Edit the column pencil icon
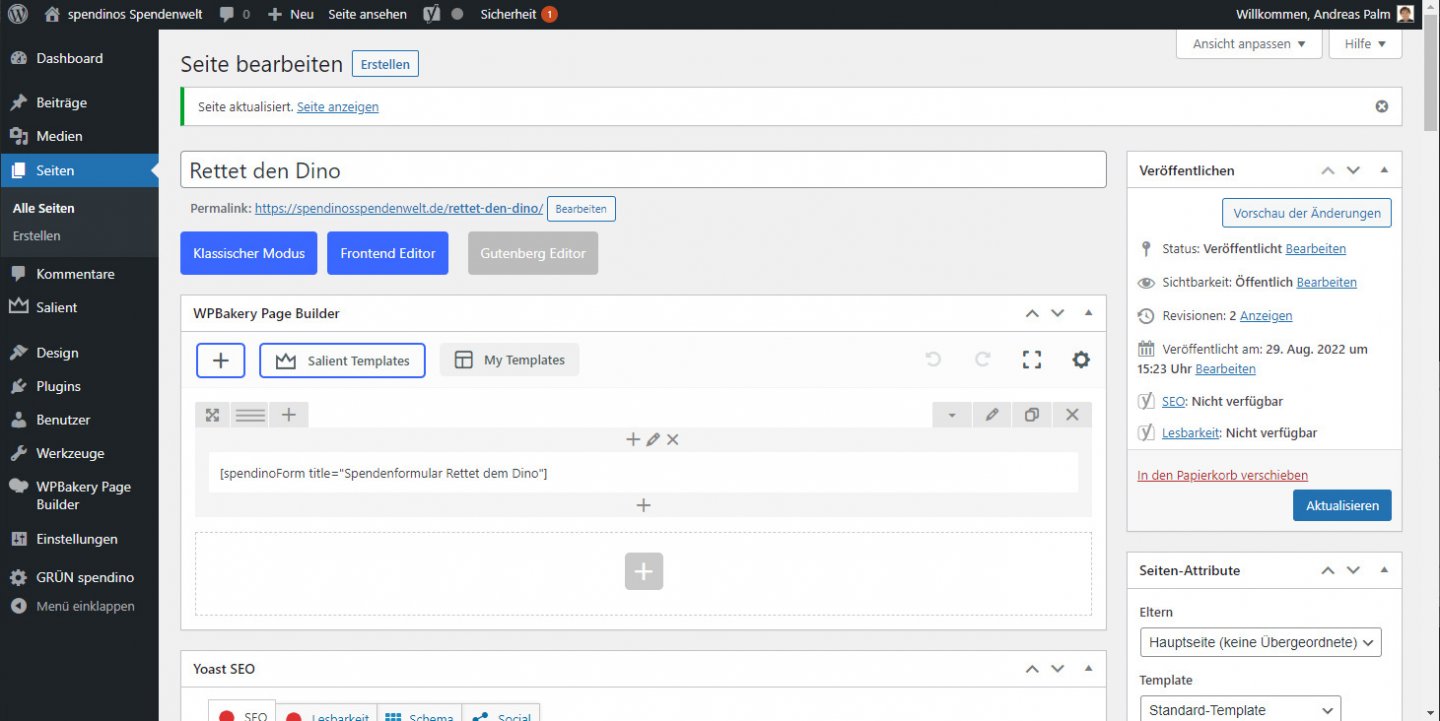 [653, 439]
